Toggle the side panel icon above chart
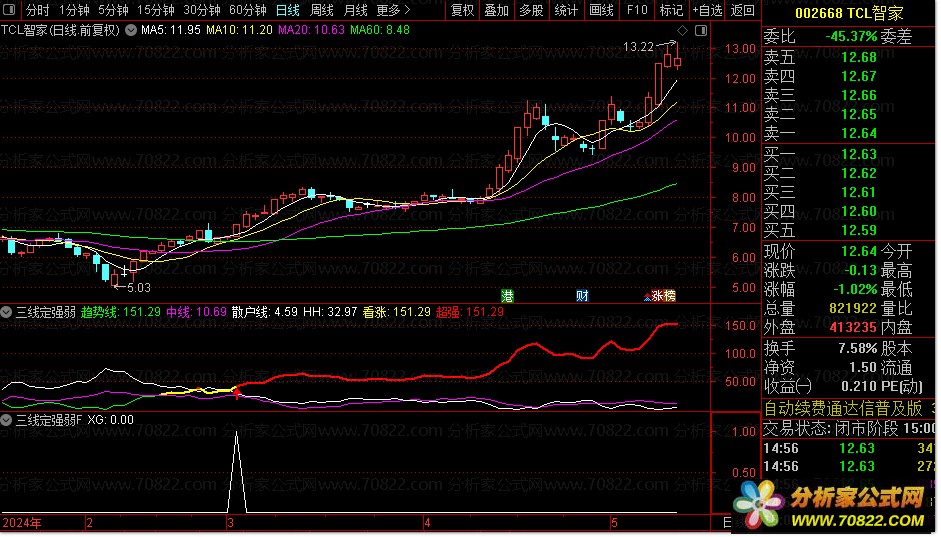This screenshot has width=941, height=537. pyautogui.click(x=701, y=31)
